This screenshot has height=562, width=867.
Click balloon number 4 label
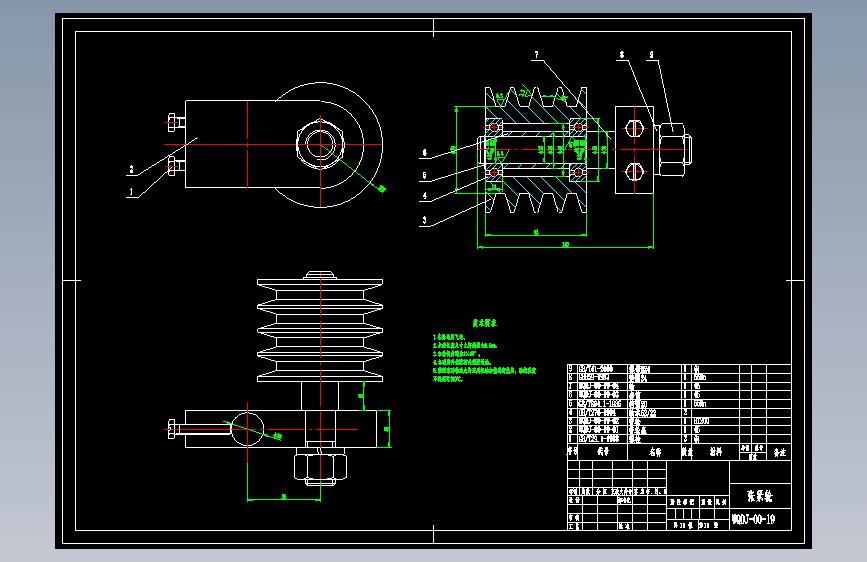(425, 195)
